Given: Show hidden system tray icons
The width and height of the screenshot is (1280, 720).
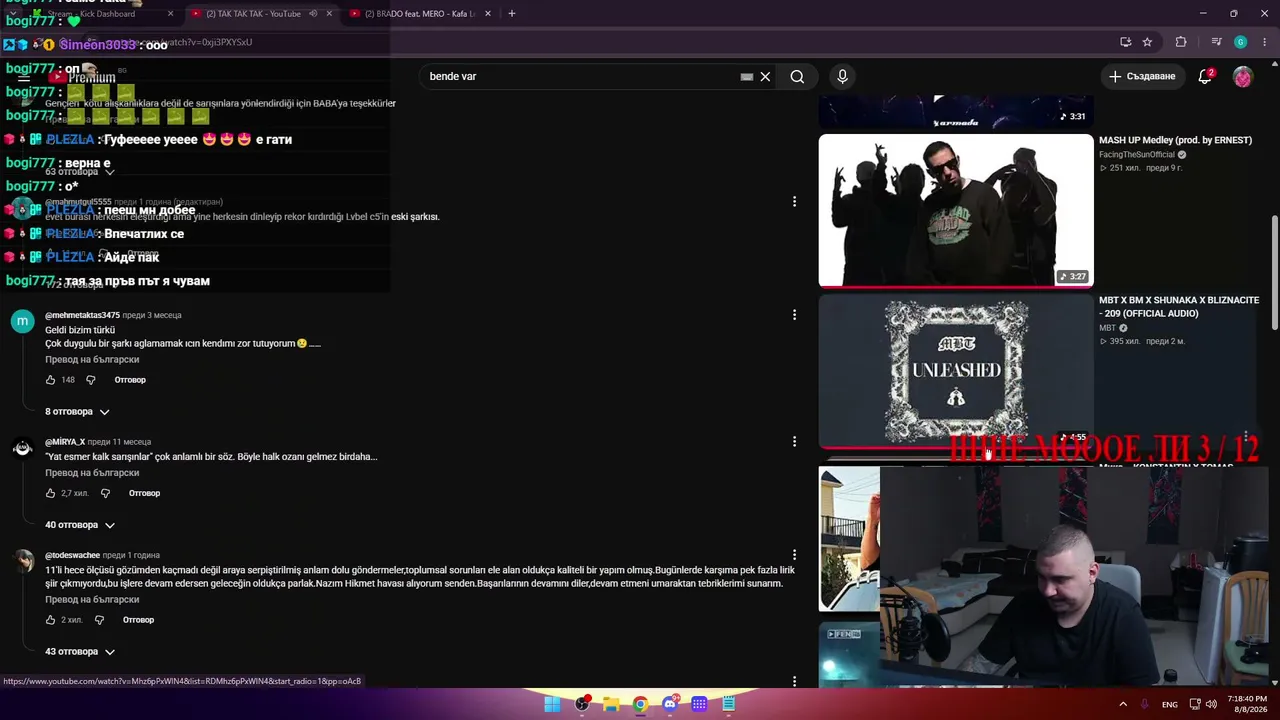Looking at the screenshot, I should pyautogui.click(x=1122, y=704).
